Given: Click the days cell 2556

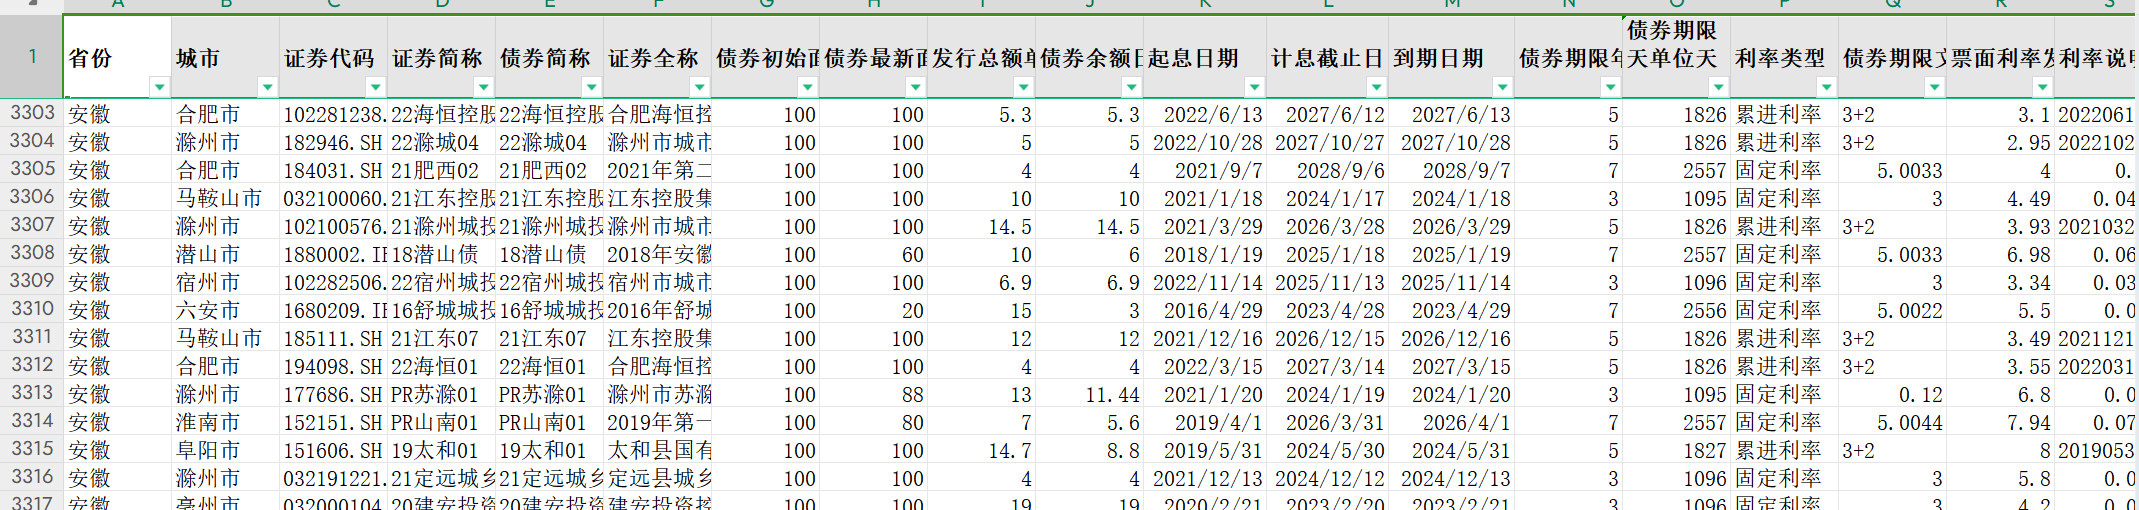Looking at the screenshot, I should coord(1677,310).
